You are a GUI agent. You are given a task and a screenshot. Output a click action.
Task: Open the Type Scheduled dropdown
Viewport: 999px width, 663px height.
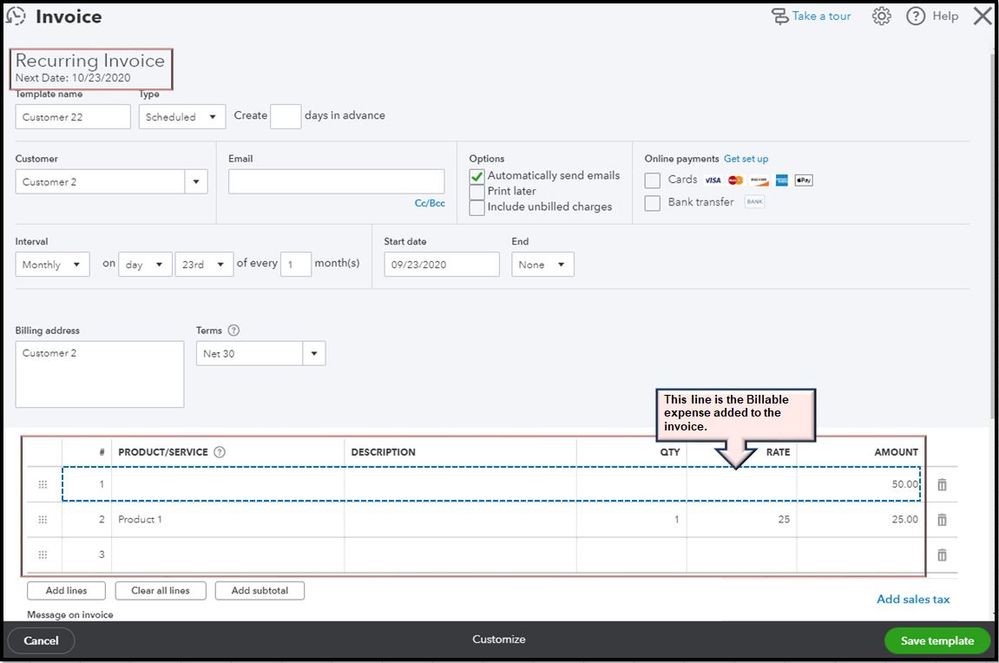182,117
